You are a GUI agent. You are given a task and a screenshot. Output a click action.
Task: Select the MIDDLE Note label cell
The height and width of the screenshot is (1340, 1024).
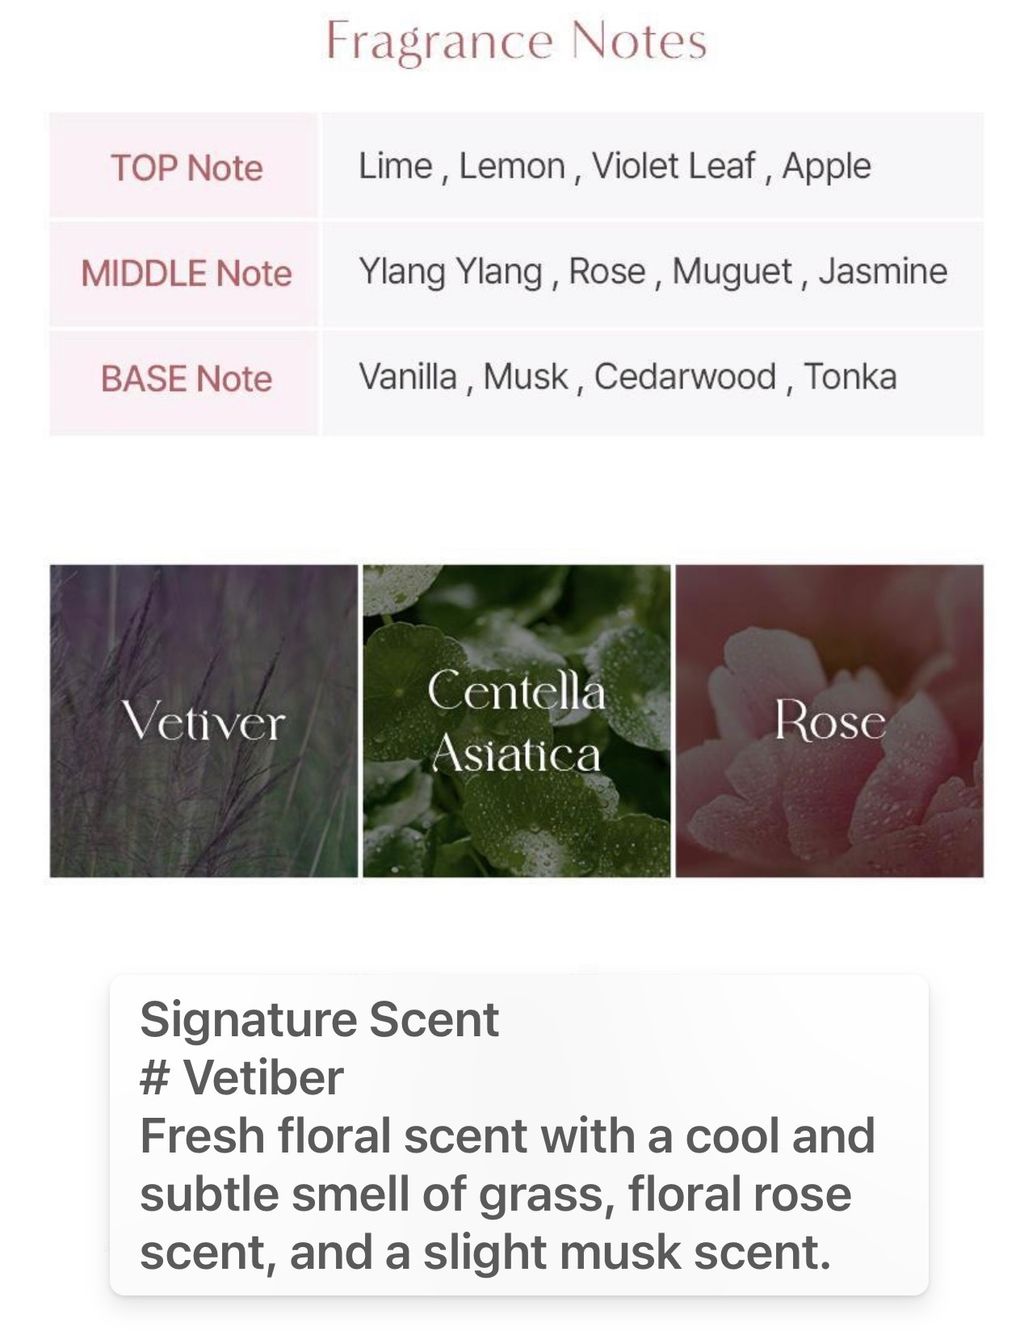coord(184,273)
